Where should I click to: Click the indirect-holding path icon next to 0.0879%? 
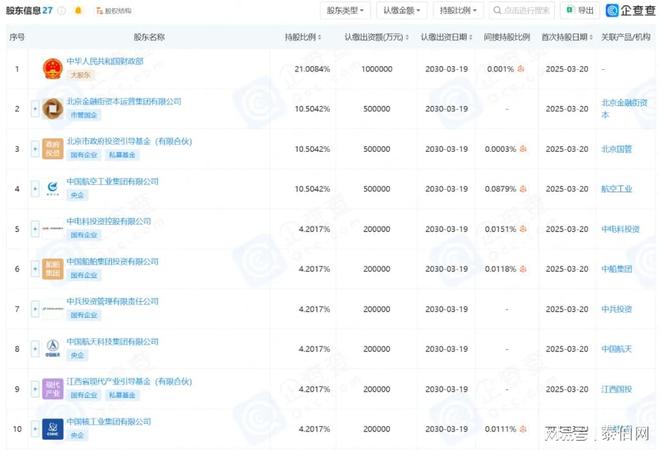(x=523, y=189)
